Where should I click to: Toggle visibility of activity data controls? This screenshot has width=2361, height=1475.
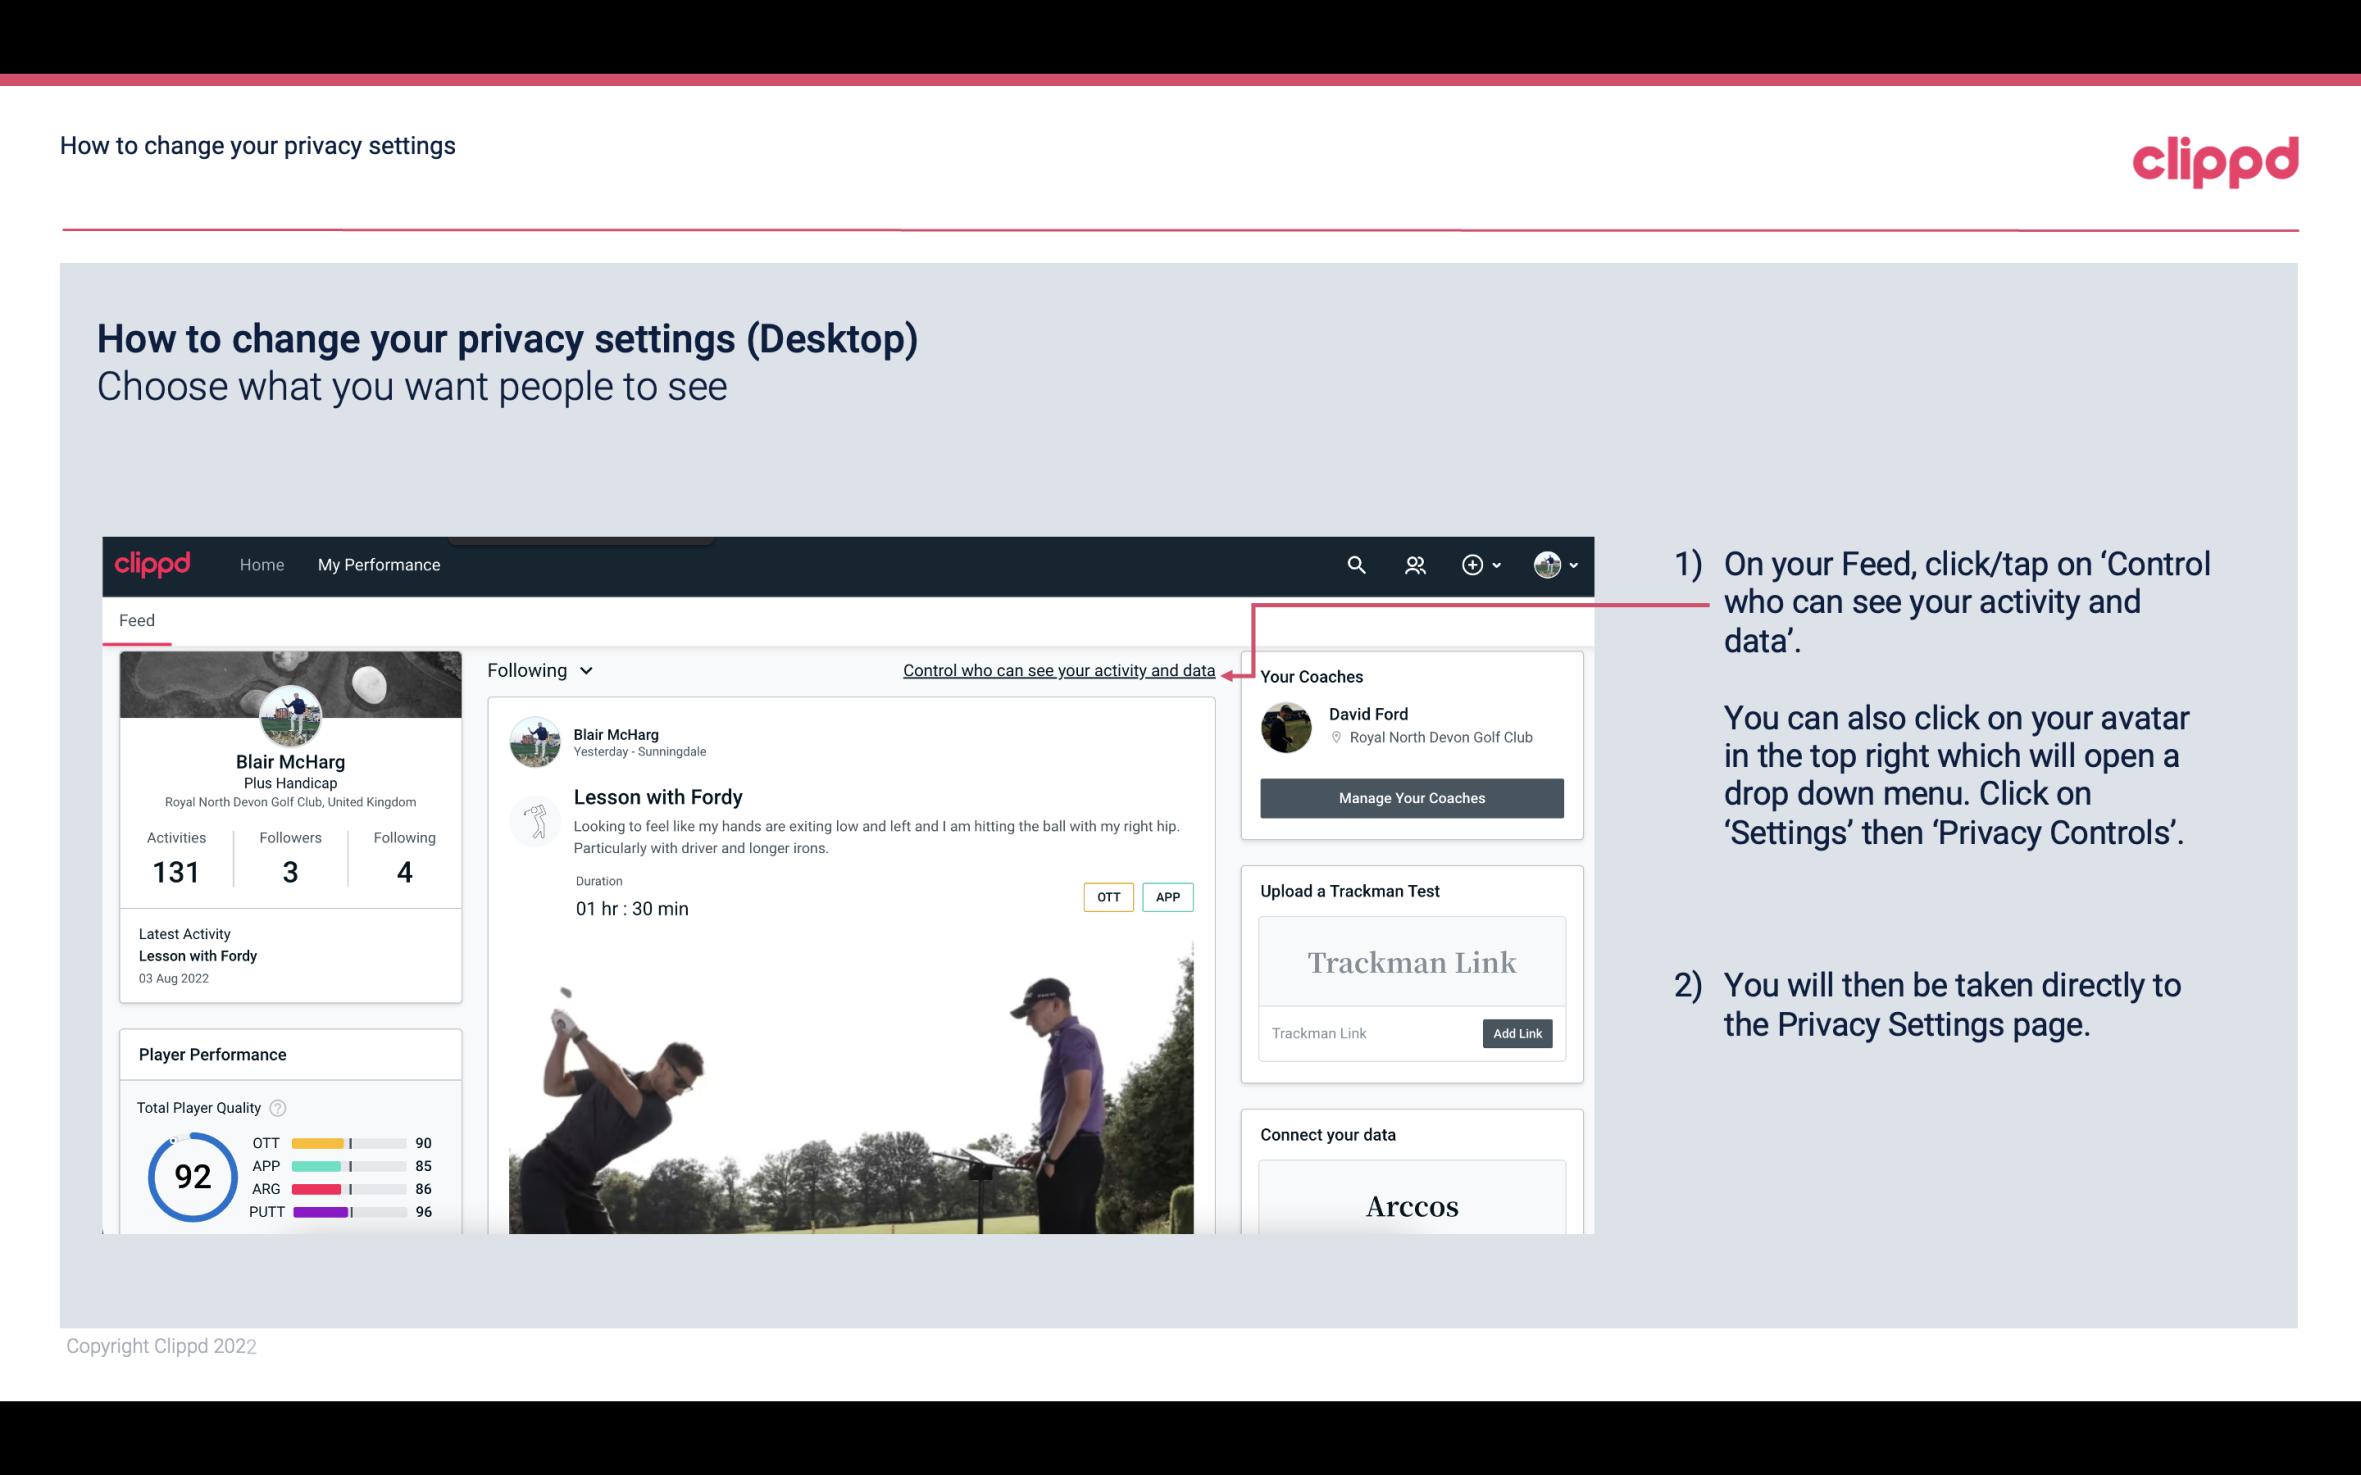pos(1058,670)
